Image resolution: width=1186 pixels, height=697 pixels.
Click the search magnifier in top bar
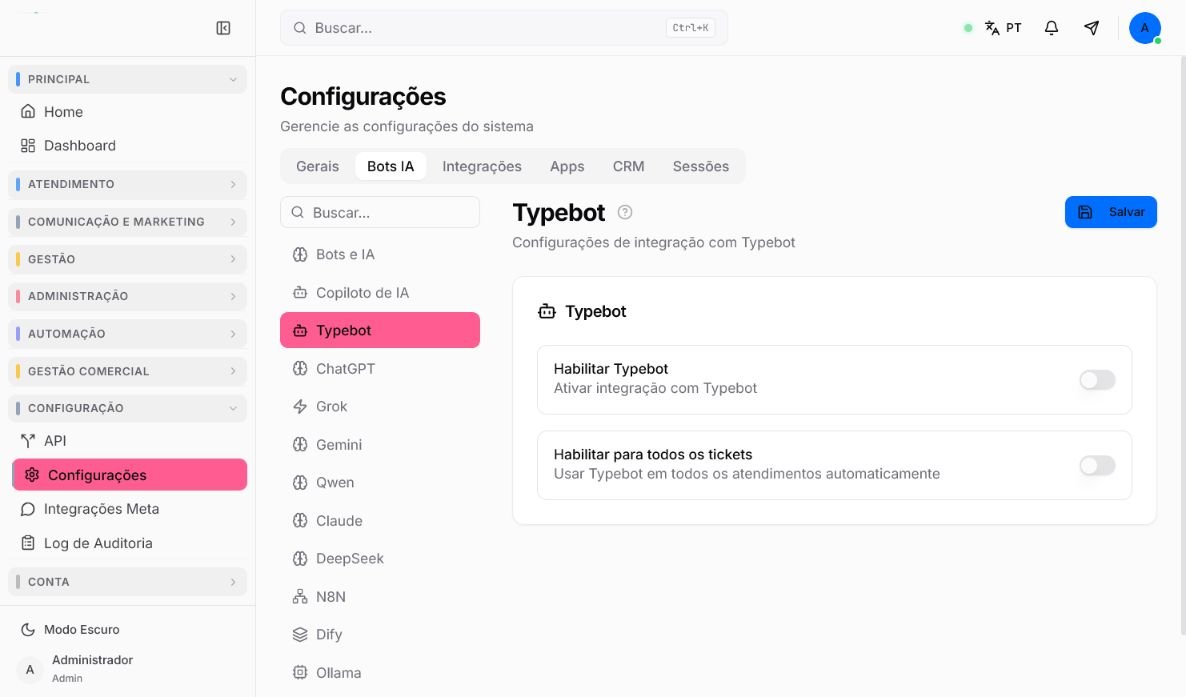point(300,28)
